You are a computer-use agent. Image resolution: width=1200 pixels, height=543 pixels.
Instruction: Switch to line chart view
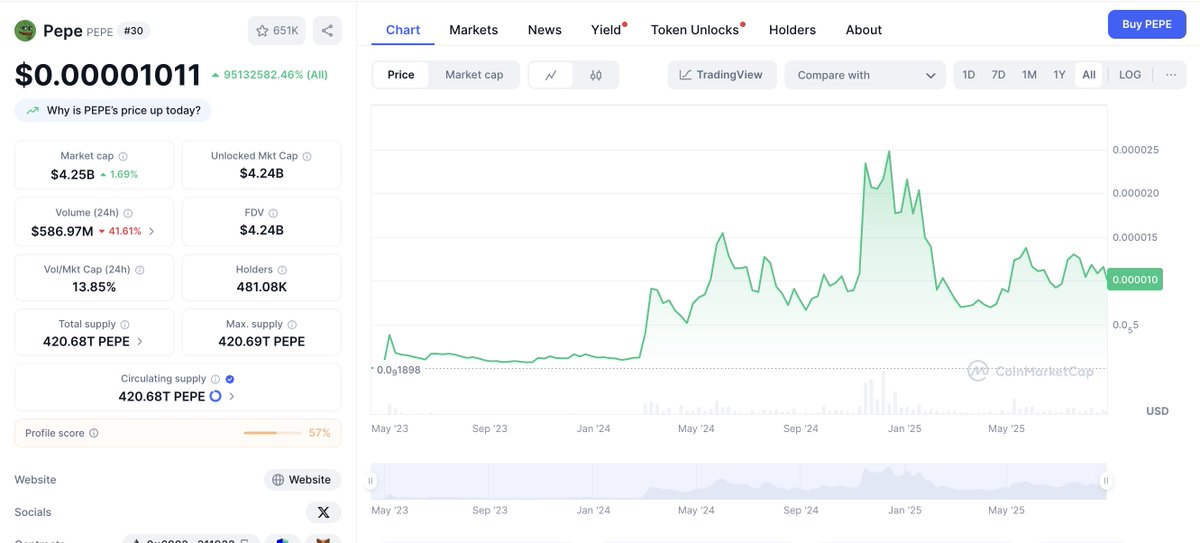pos(551,75)
